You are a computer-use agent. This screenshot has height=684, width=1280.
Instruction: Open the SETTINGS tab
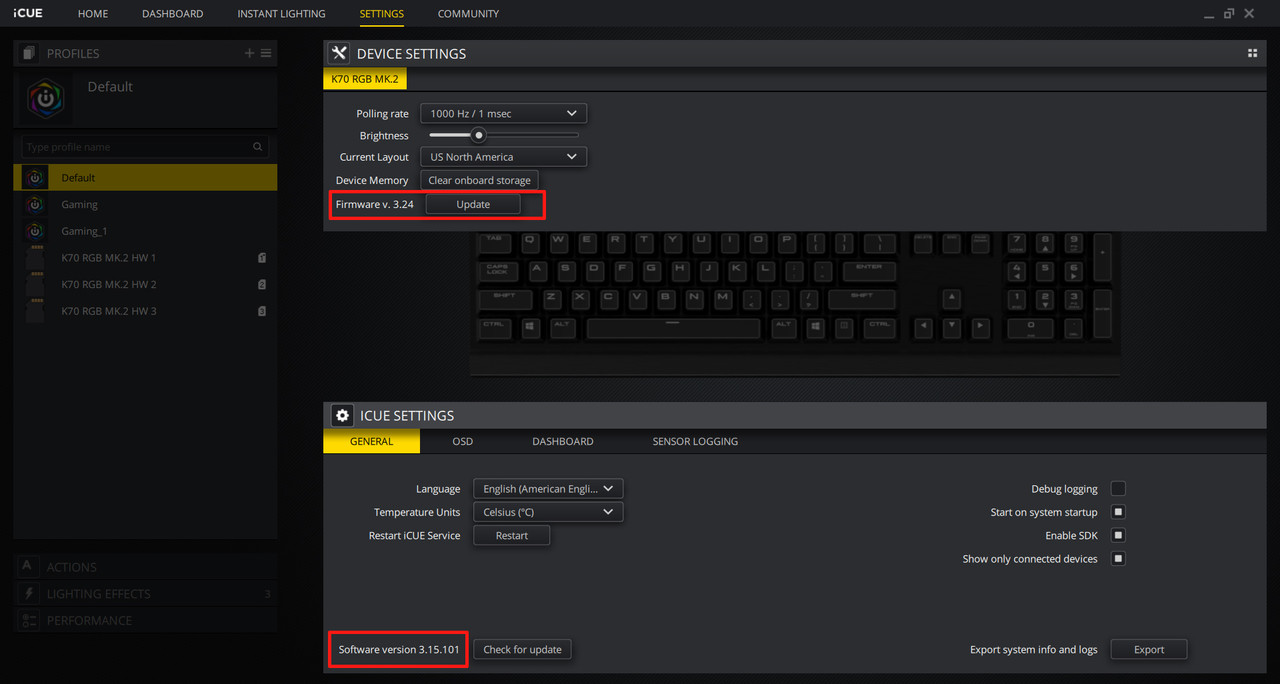pos(382,14)
